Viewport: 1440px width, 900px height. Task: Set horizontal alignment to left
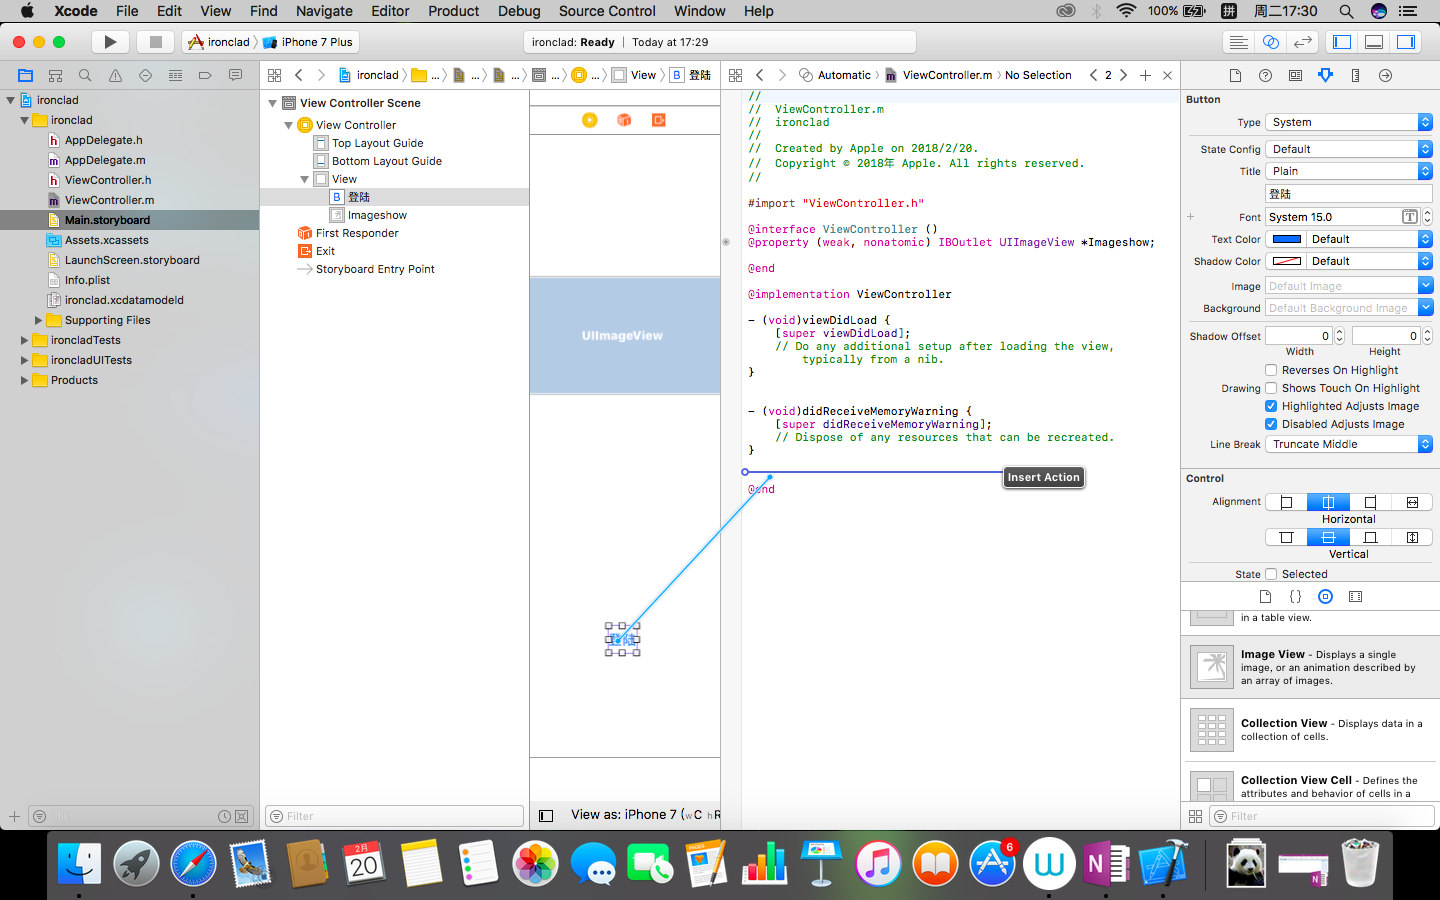(x=1286, y=502)
